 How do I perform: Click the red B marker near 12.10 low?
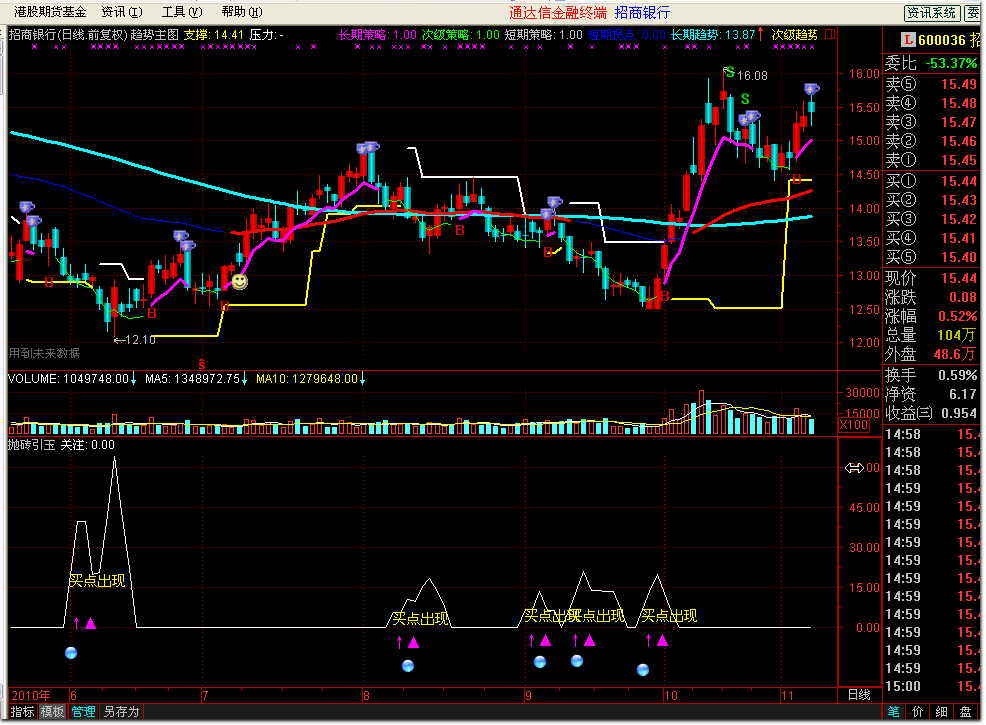point(152,313)
